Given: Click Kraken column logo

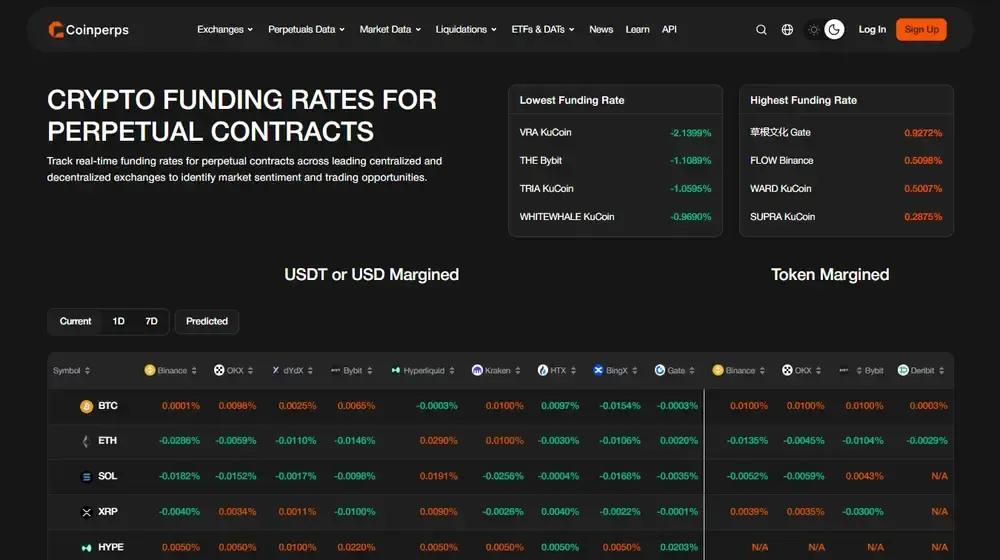Looking at the screenshot, I should click(477, 370).
